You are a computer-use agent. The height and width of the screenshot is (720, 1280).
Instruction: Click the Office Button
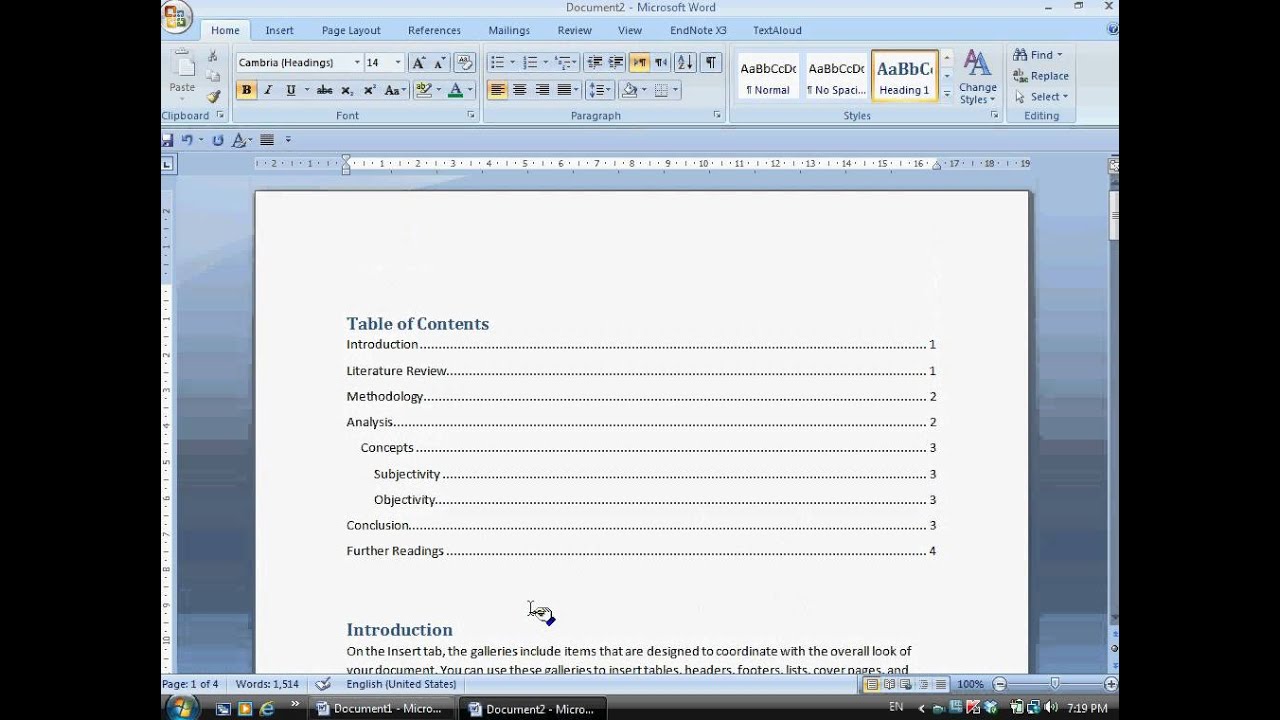(x=177, y=17)
